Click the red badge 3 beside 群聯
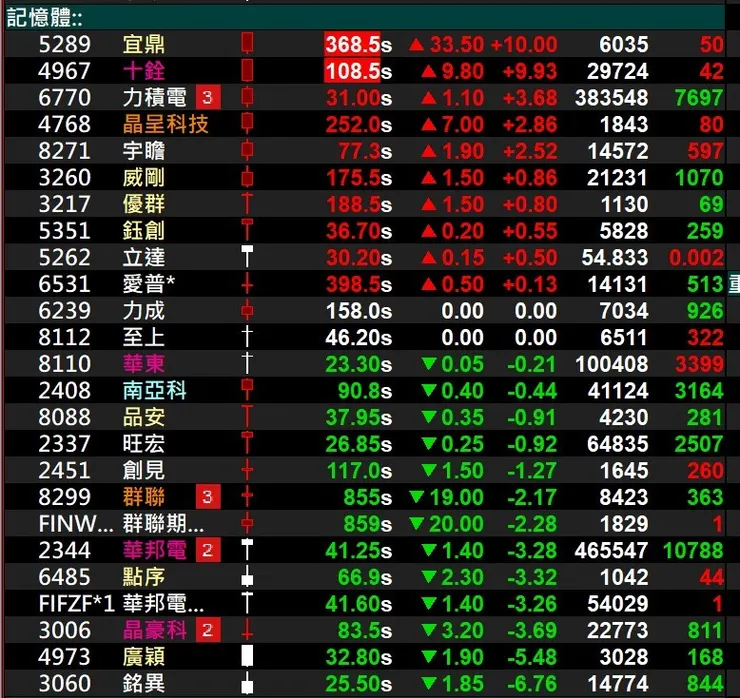Screen dimensions: 740x698 (x=208, y=496)
